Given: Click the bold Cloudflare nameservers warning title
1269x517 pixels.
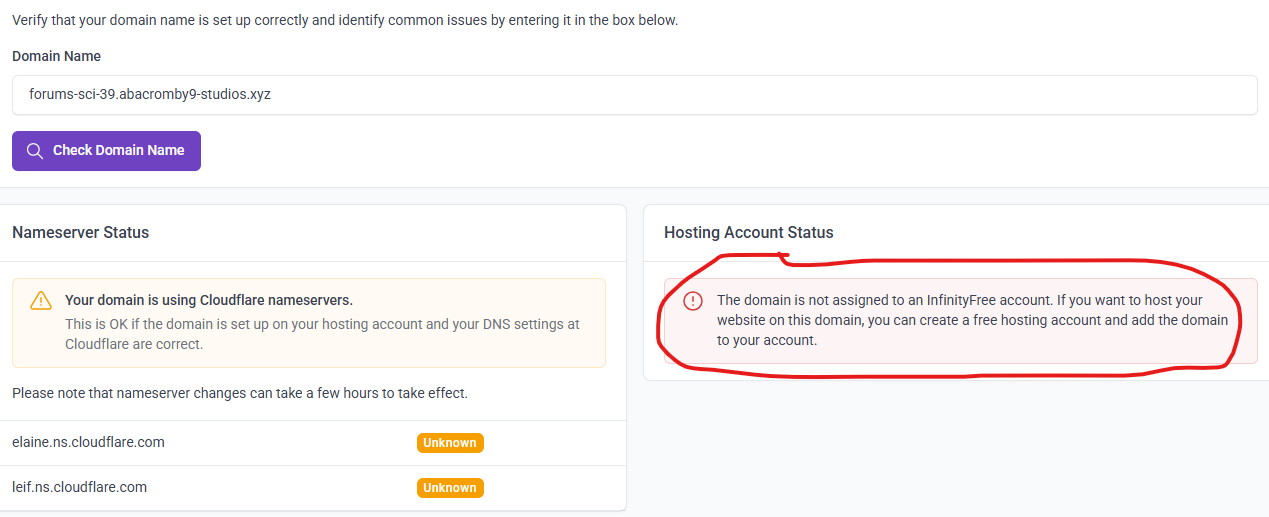Looking at the screenshot, I should 209,300.
